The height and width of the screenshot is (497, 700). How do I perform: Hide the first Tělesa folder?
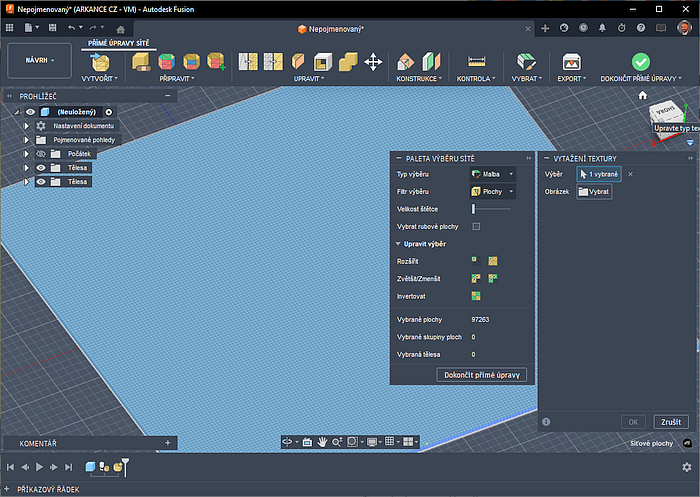point(41,168)
